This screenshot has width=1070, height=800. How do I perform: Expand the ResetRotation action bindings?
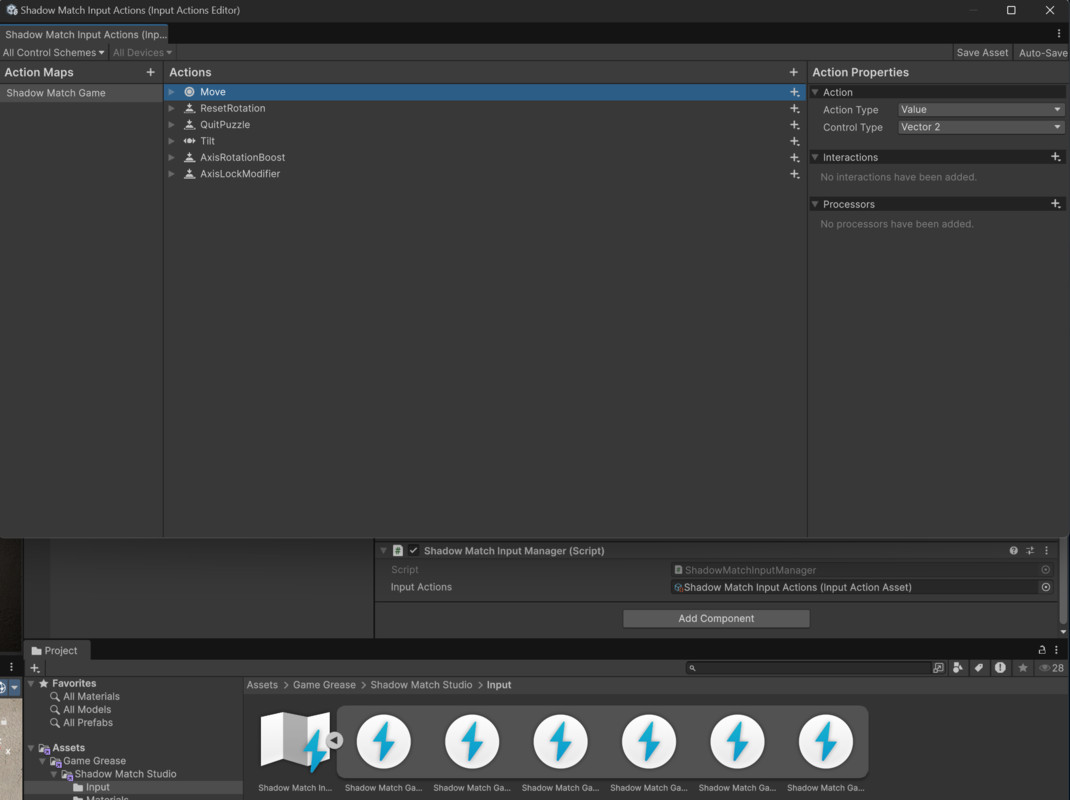(x=172, y=109)
